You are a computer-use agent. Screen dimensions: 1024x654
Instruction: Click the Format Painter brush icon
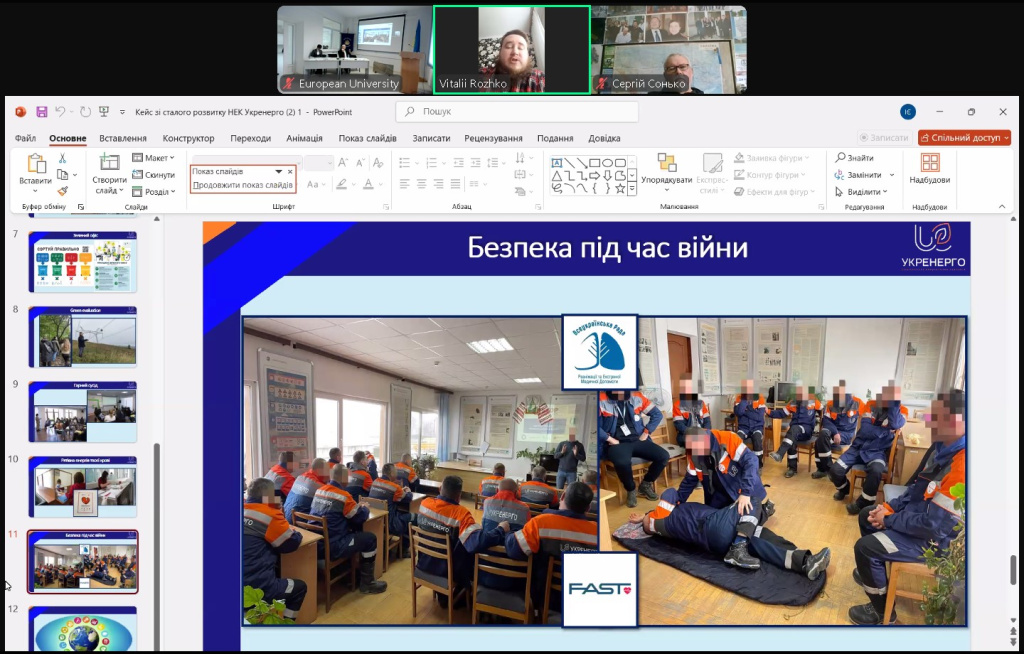tap(62, 190)
